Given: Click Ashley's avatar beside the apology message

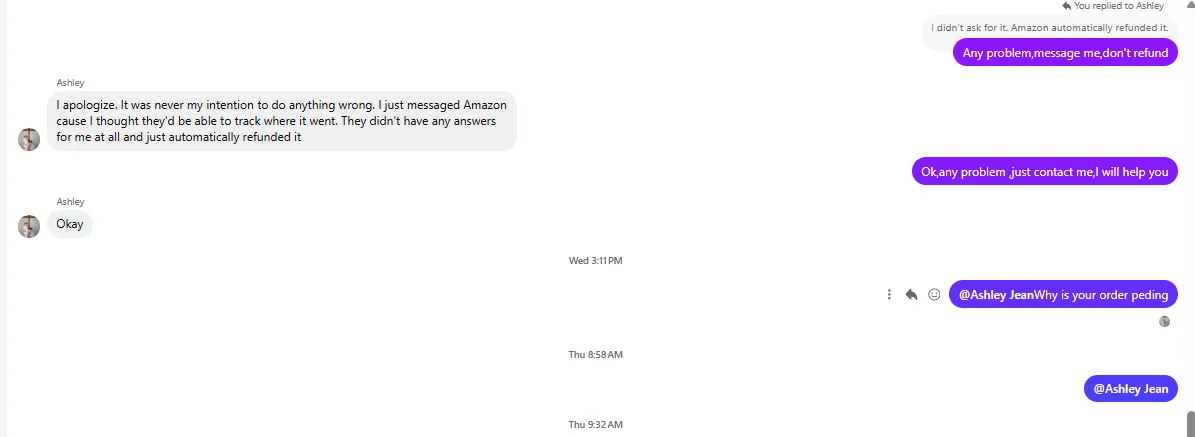Looking at the screenshot, I should 29,139.
